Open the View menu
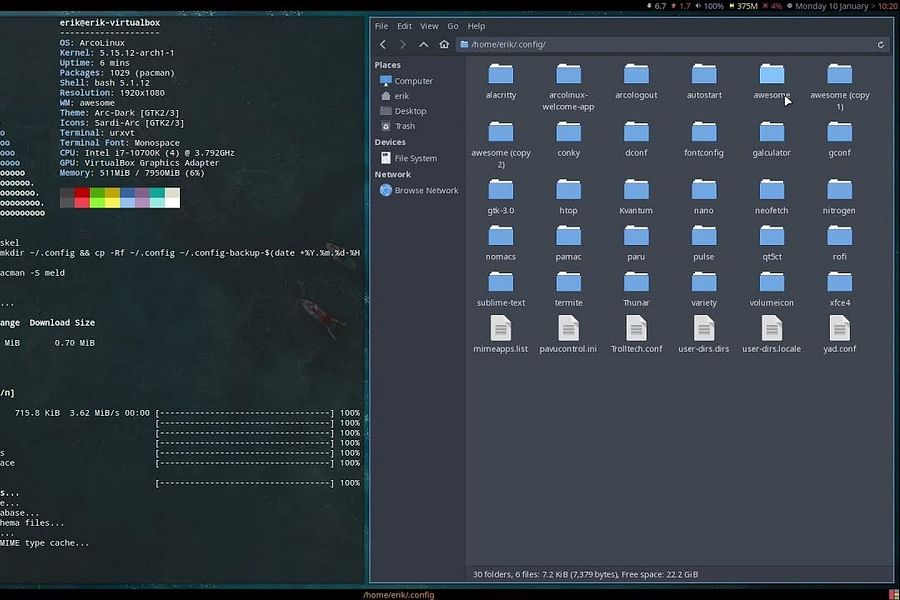The height and width of the screenshot is (600, 900). (429, 25)
